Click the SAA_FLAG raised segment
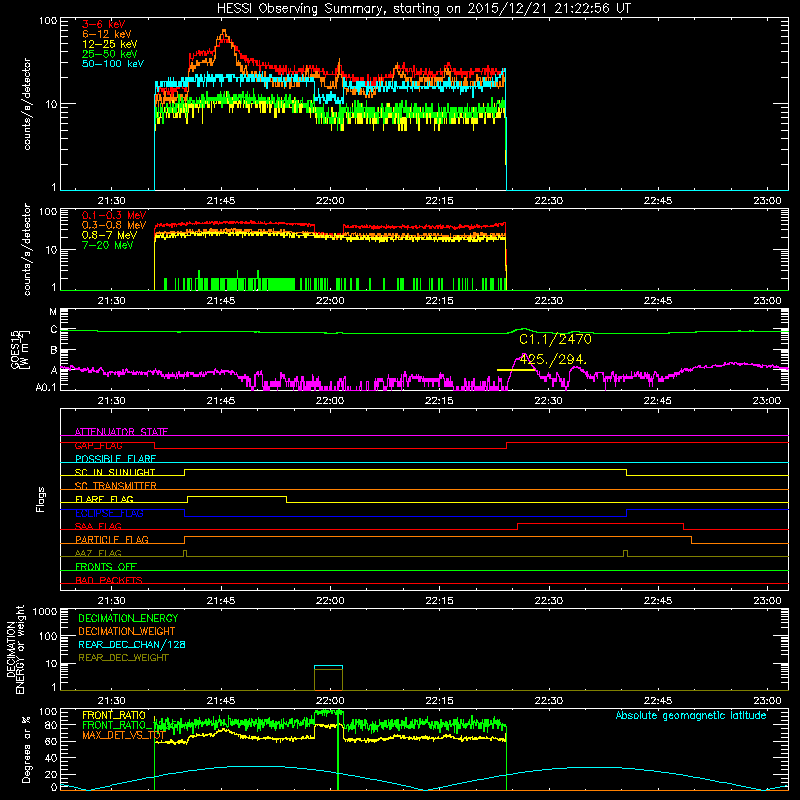Image resolution: width=800 pixels, height=800 pixels. tap(601, 523)
